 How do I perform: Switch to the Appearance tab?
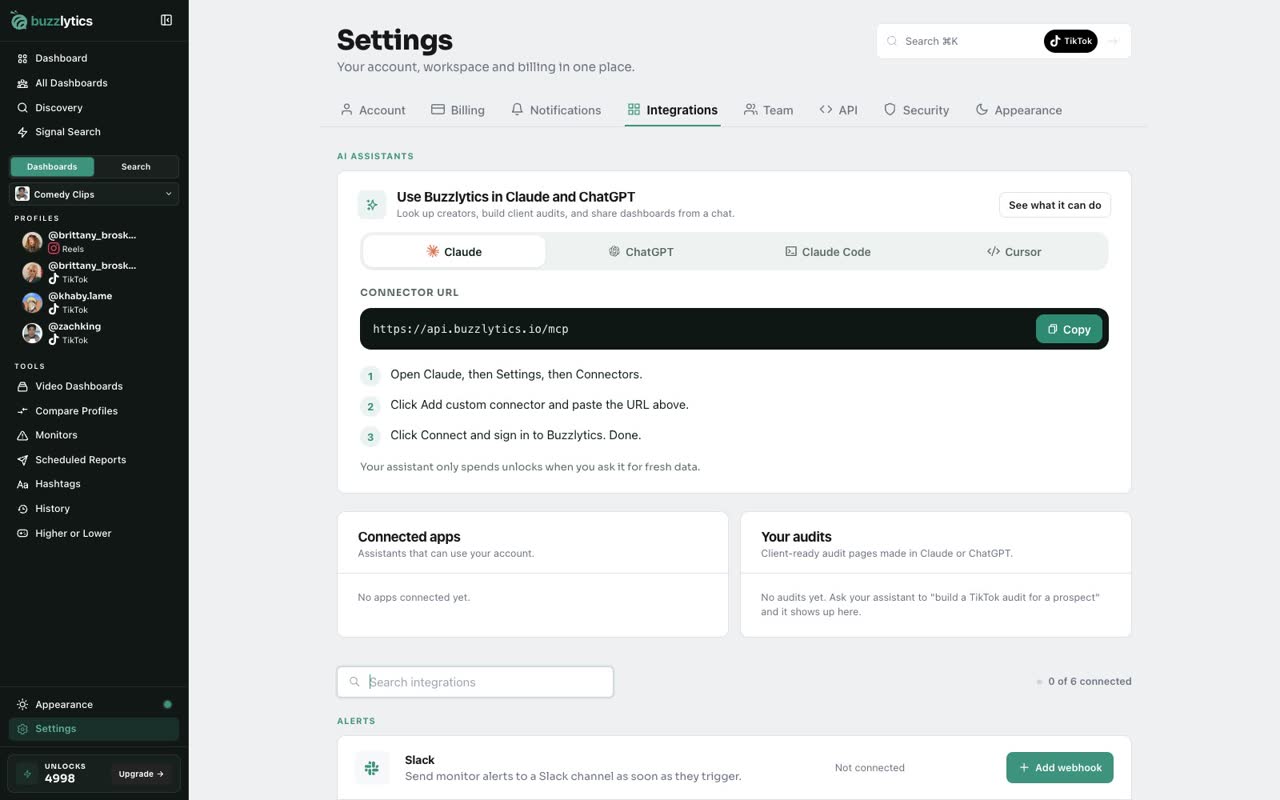1018,110
